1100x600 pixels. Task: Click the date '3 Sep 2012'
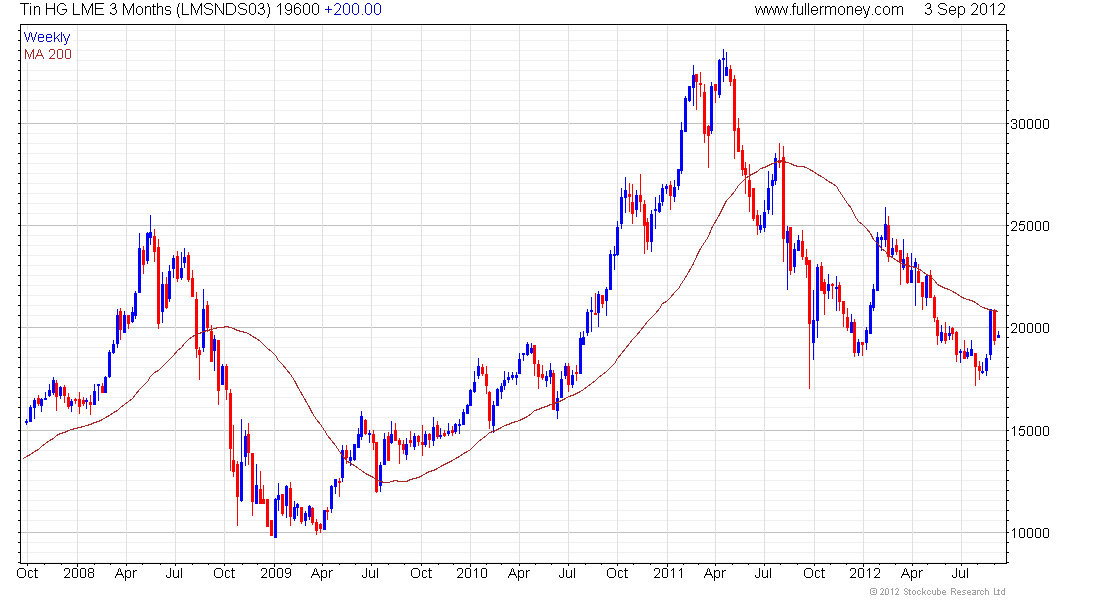pyautogui.click(x=965, y=10)
